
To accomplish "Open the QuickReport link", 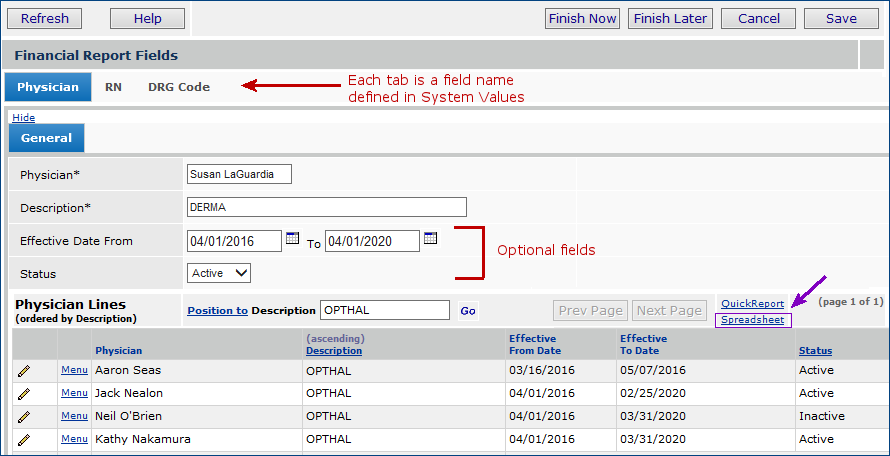I will pos(752,303).
